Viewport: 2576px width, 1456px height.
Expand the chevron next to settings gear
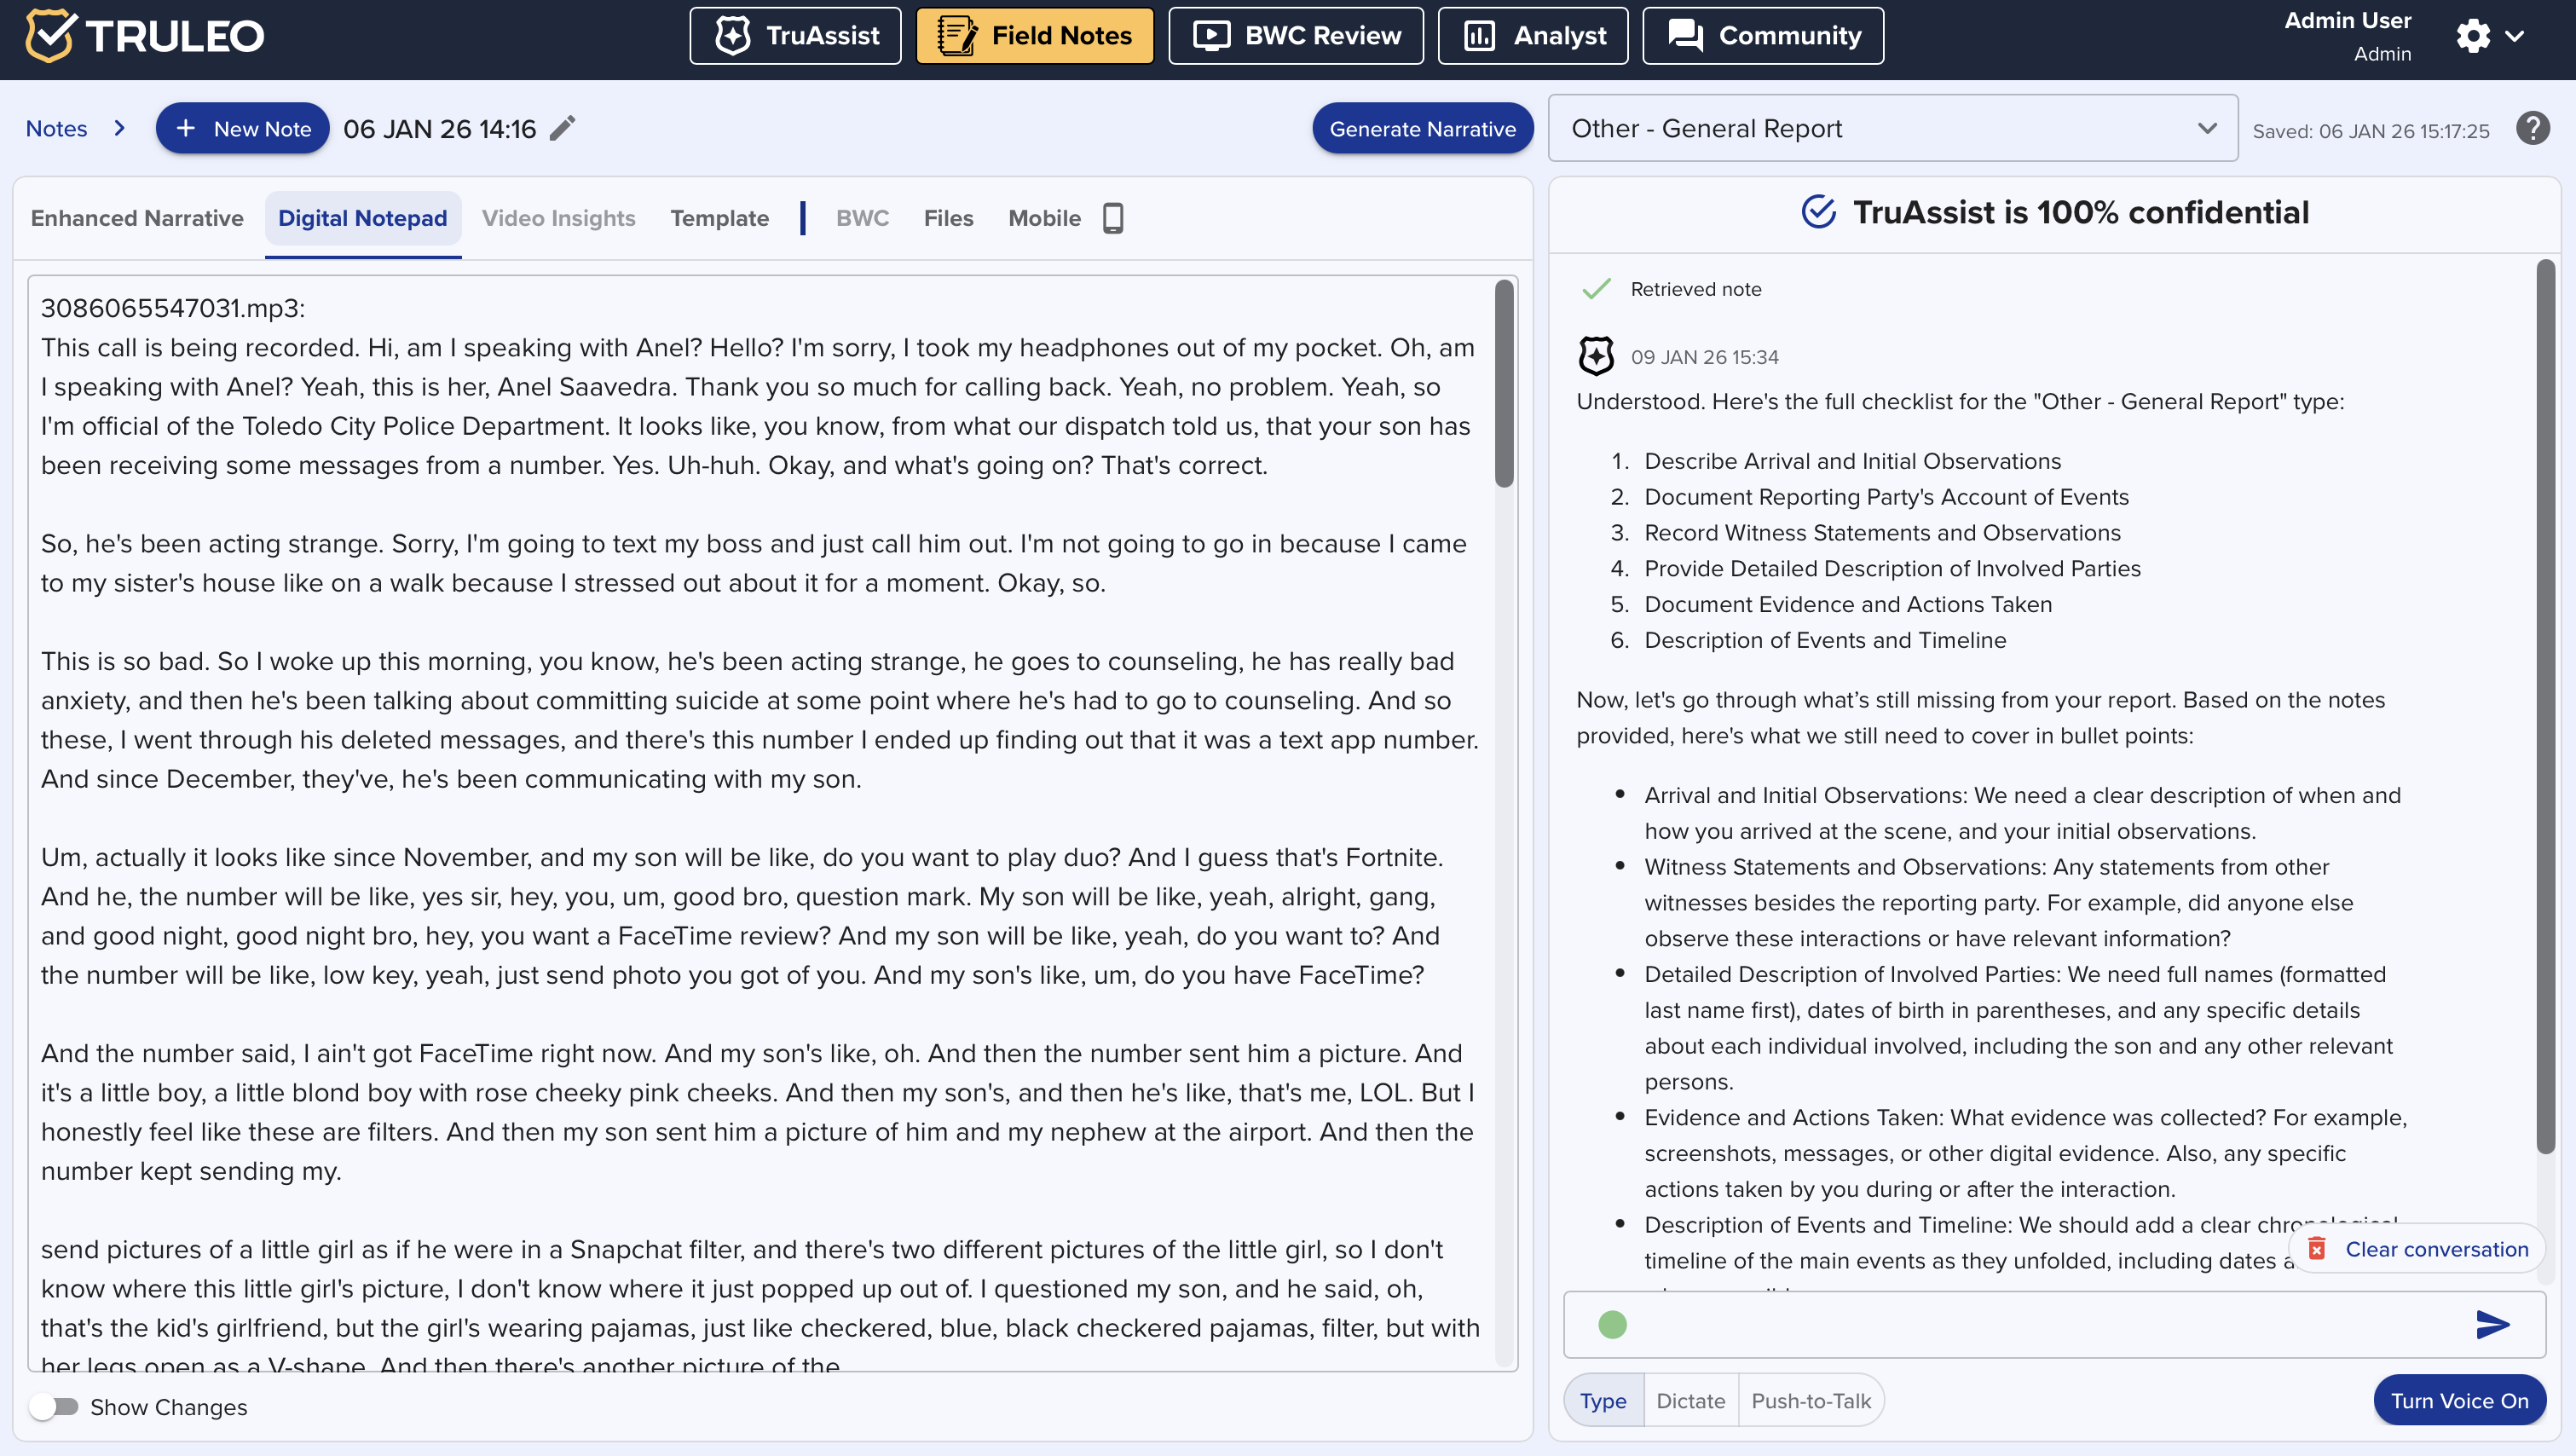2515,36
